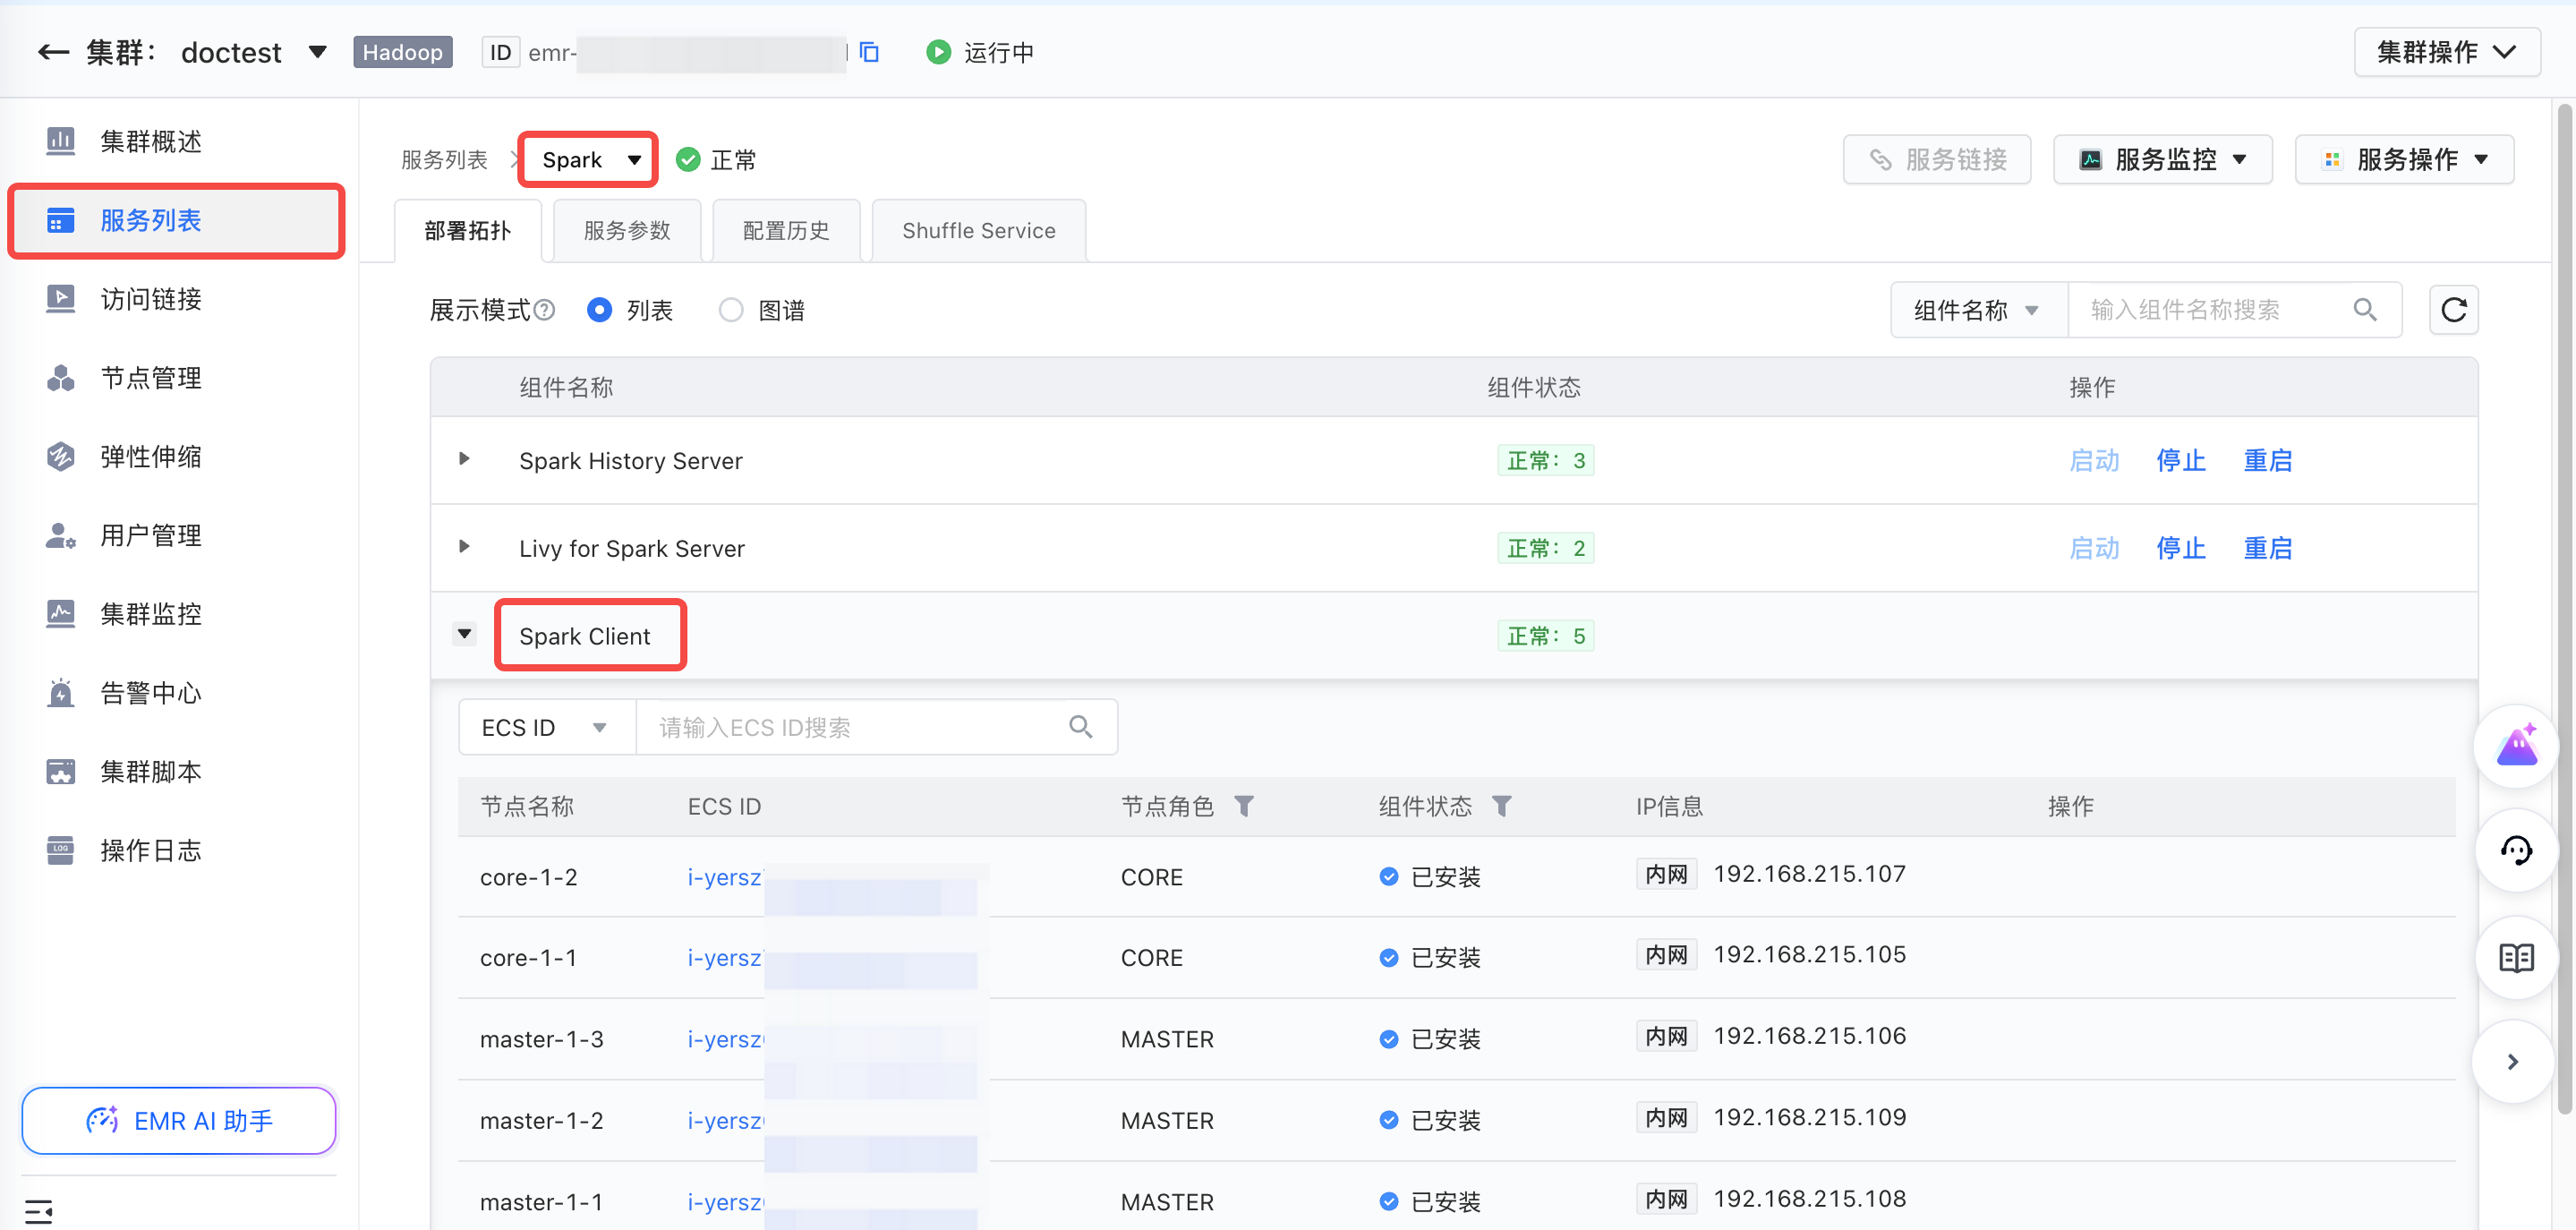The image size is (2576, 1230).
Task: Click the cluster overview sidebar icon
Action: (61, 141)
